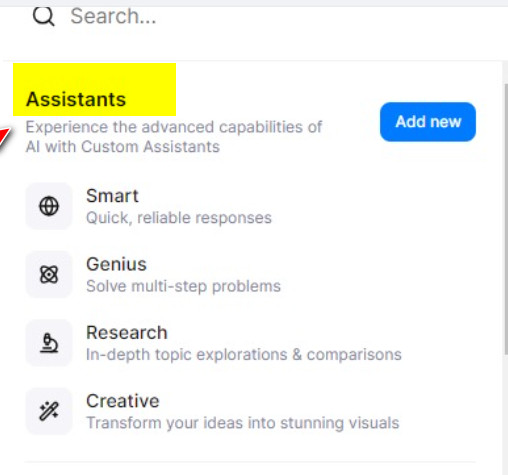The image size is (508, 475).
Task: Click the magnifying glass search icon
Action: (44, 16)
